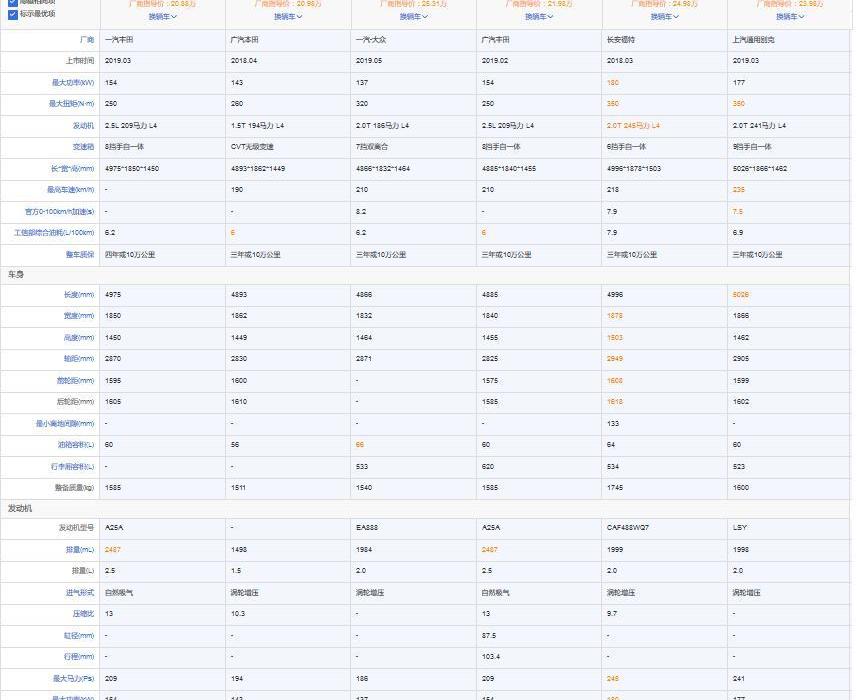
Task: Click the 压缩比 row label link
Action: [x=83, y=614]
